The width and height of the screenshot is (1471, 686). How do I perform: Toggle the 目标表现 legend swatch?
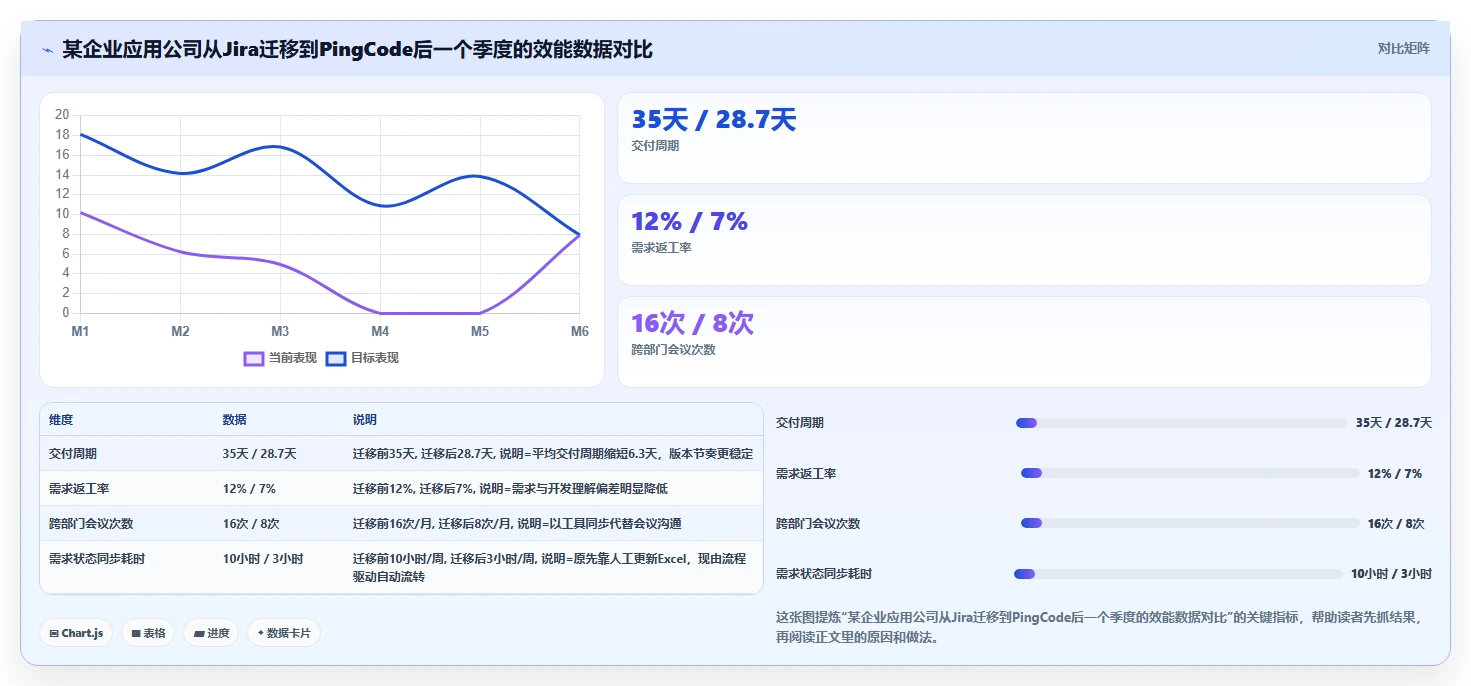click(x=336, y=358)
